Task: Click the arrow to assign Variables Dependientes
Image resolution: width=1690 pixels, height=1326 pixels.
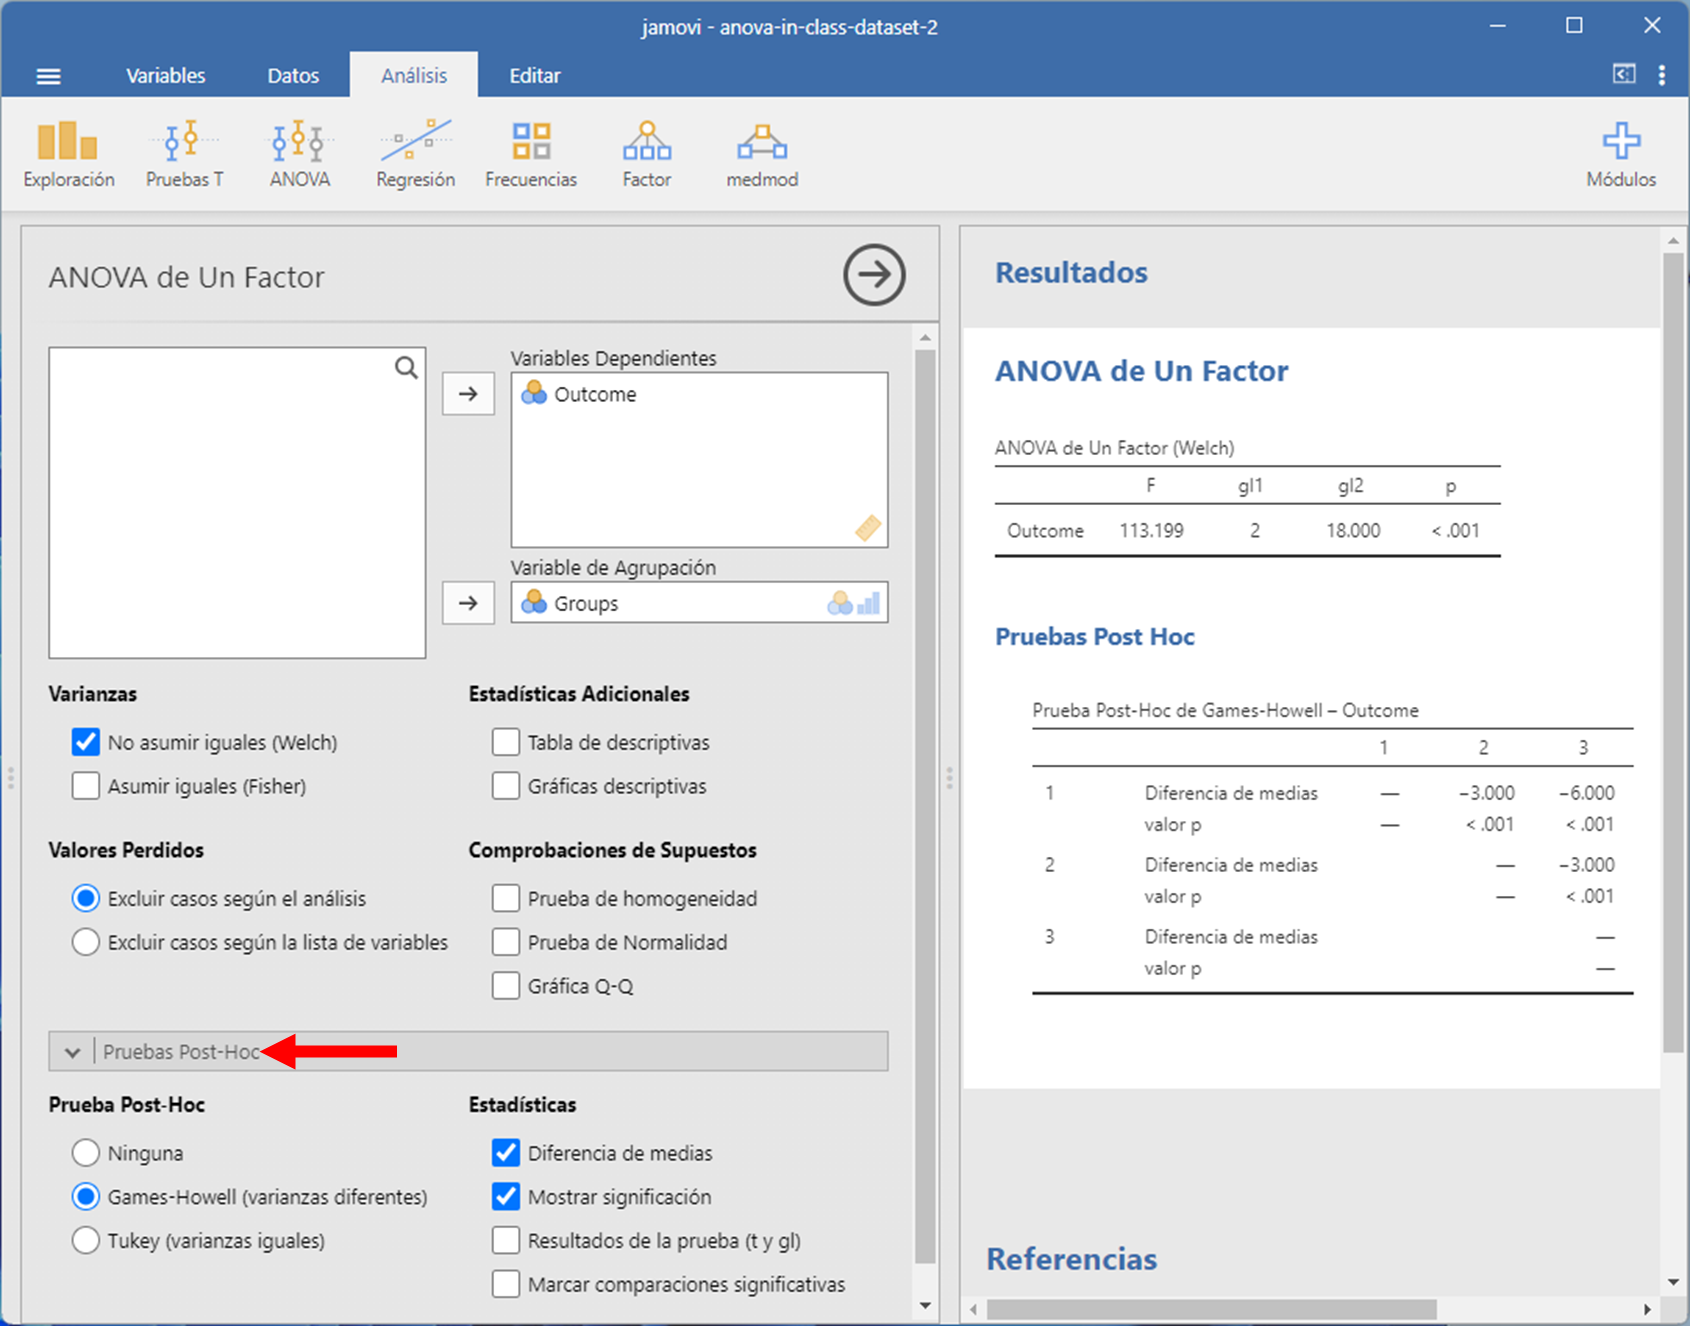Action: click(468, 394)
